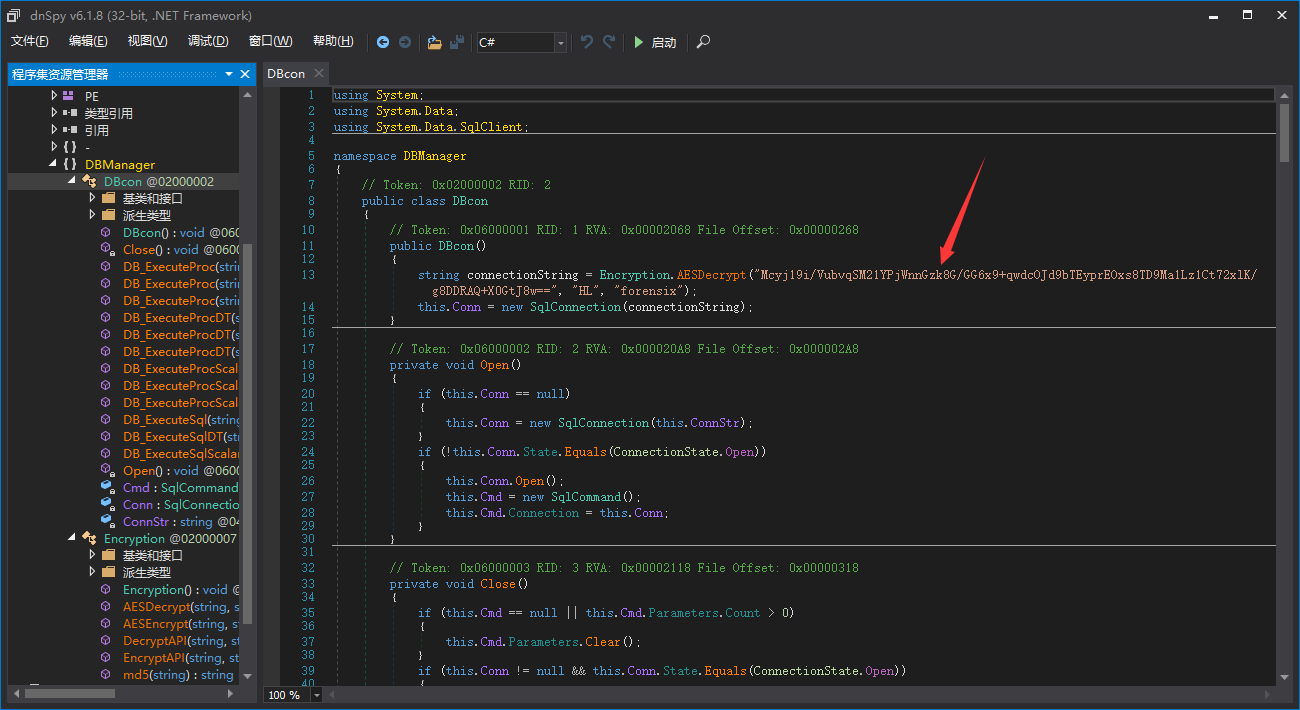Expand 派生类型 under the DBcon class
Image resolution: width=1300 pixels, height=710 pixels.
click(x=92, y=215)
